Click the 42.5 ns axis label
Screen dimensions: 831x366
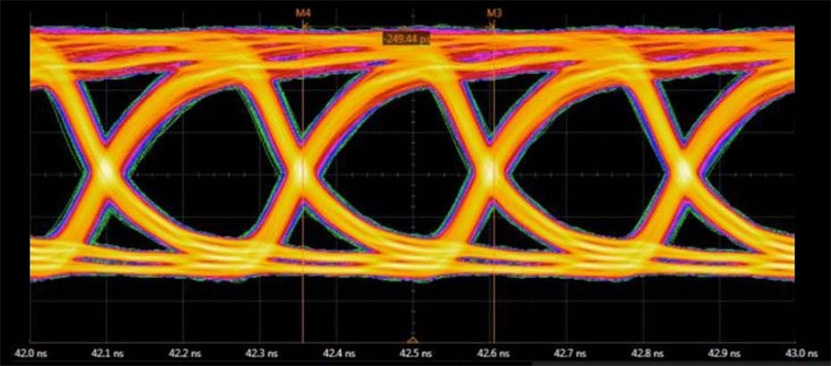coord(413,353)
